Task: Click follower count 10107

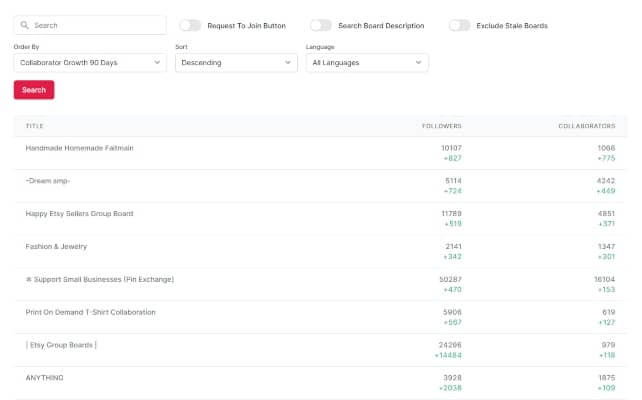Action: 451,148
